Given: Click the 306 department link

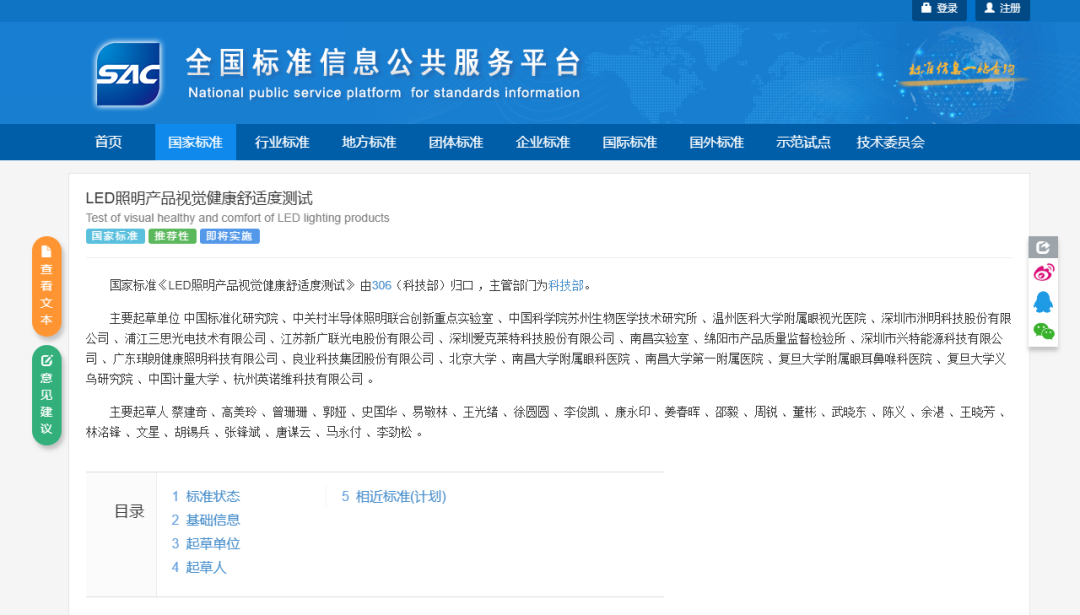Looking at the screenshot, I should tap(383, 284).
